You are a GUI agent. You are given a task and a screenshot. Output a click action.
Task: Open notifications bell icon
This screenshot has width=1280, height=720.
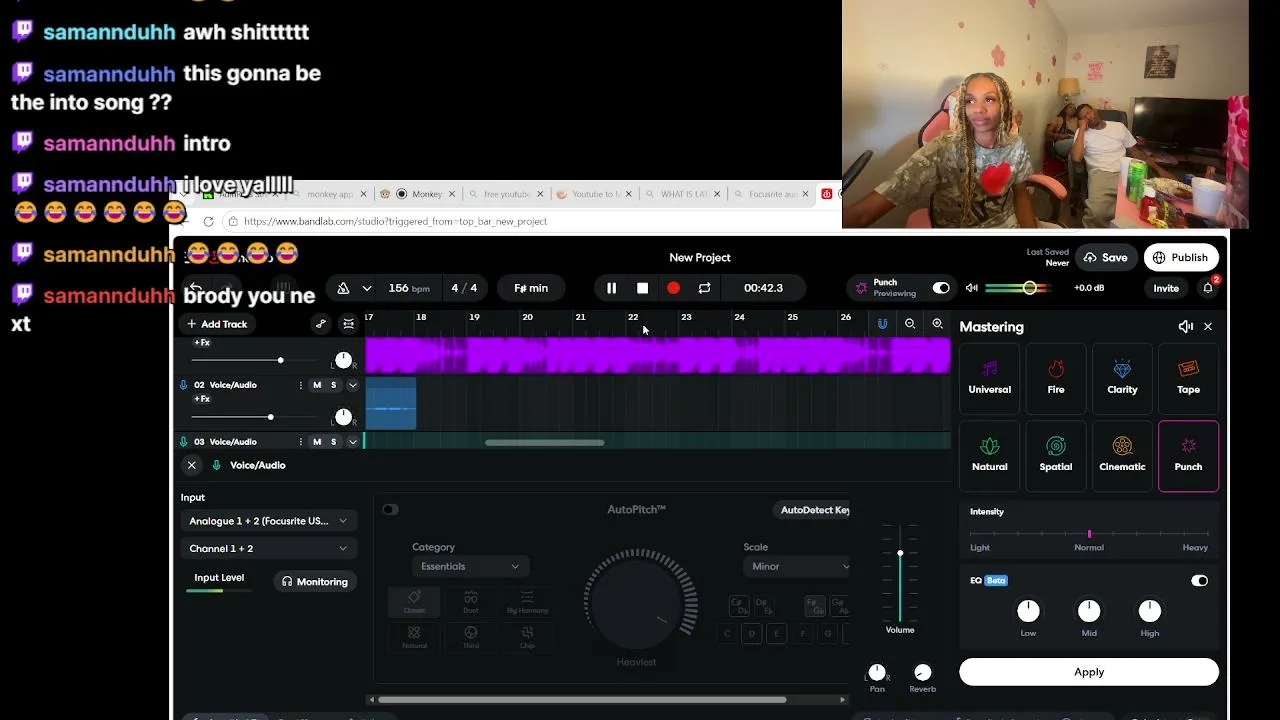click(1208, 288)
